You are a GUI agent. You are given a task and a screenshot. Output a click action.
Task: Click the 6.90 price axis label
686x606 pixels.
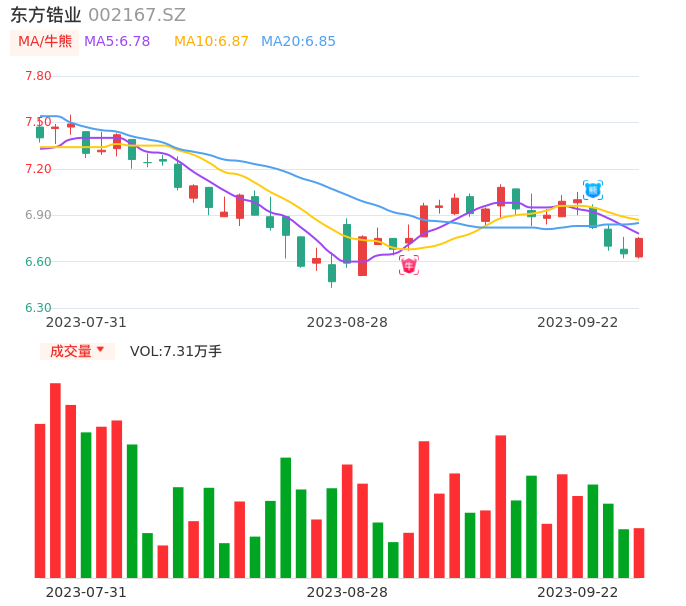pos(38,215)
